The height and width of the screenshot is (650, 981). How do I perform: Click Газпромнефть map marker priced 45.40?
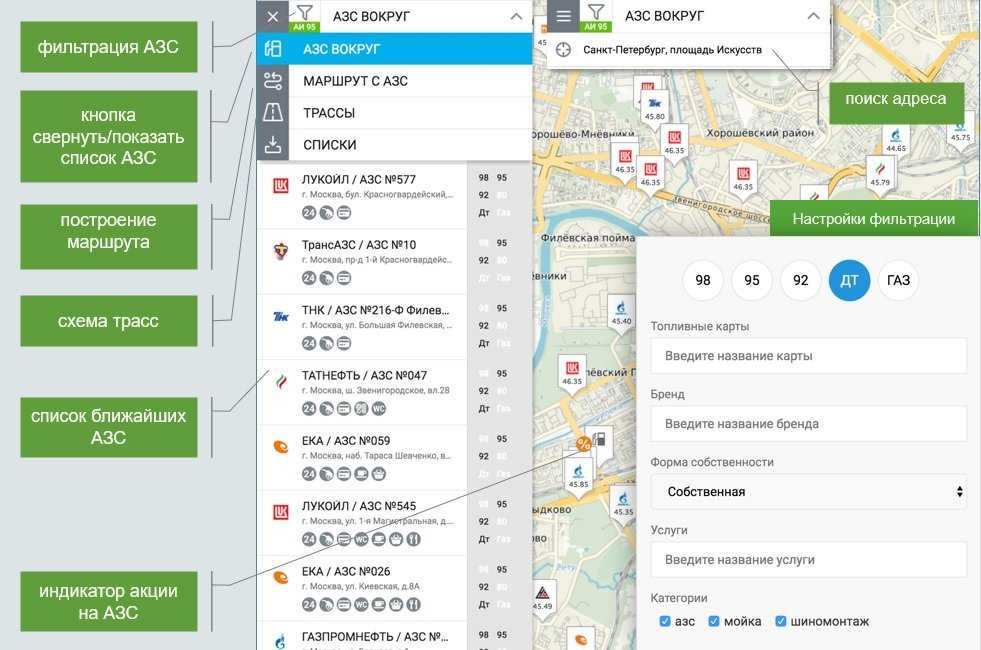pos(621,313)
